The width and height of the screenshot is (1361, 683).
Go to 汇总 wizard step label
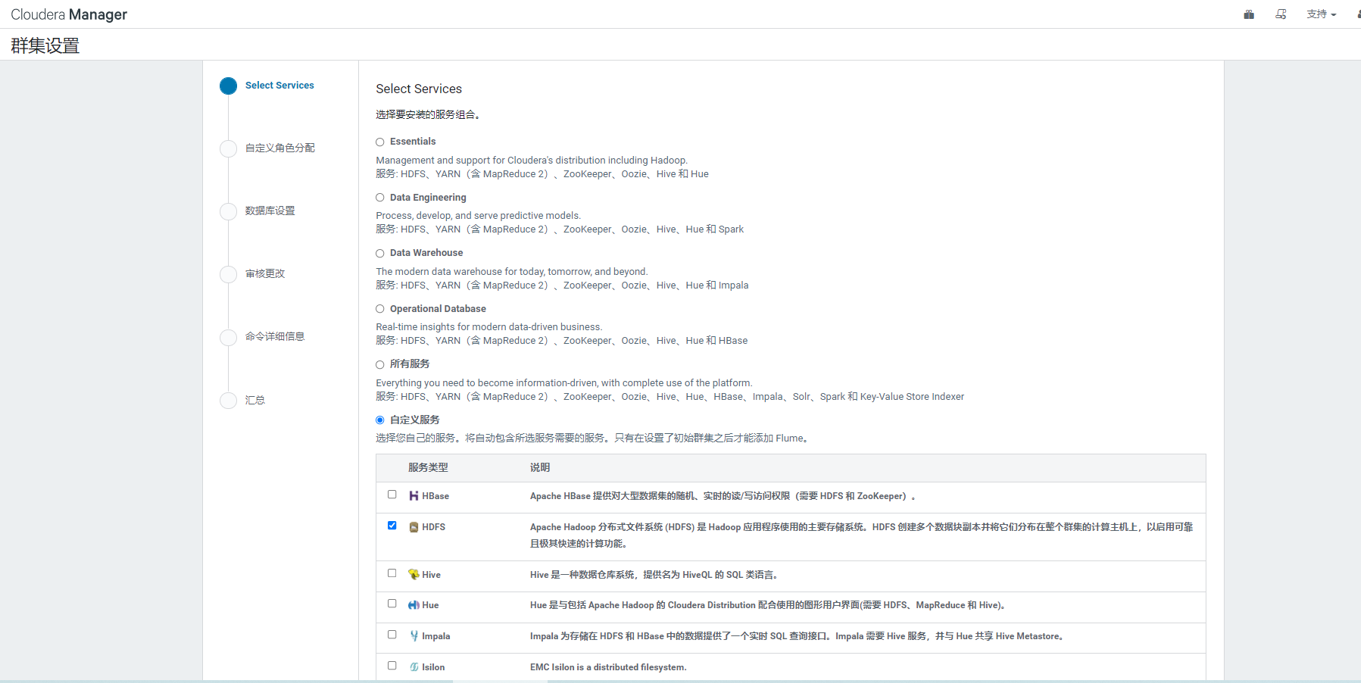pyautogui.click(x=255, y=400)
